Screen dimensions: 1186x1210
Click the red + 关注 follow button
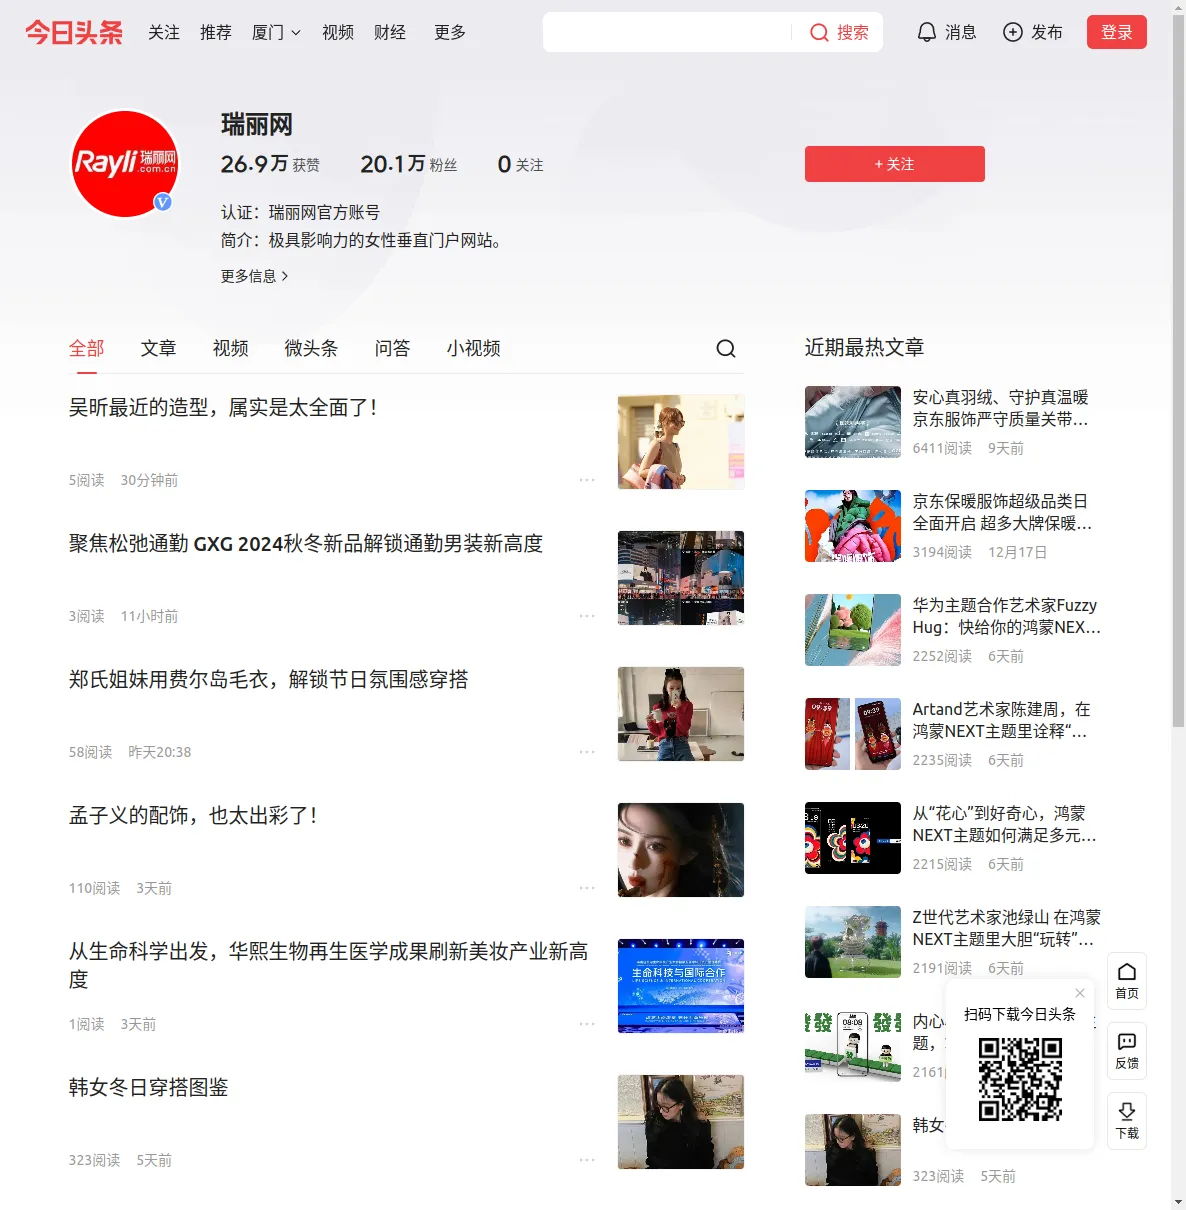(x=895, y=164)
